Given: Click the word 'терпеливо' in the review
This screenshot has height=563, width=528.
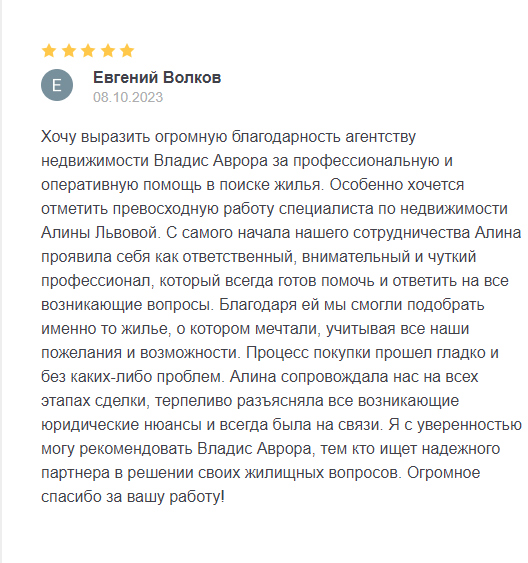Looking at the screenshot, I should (193, 401).
